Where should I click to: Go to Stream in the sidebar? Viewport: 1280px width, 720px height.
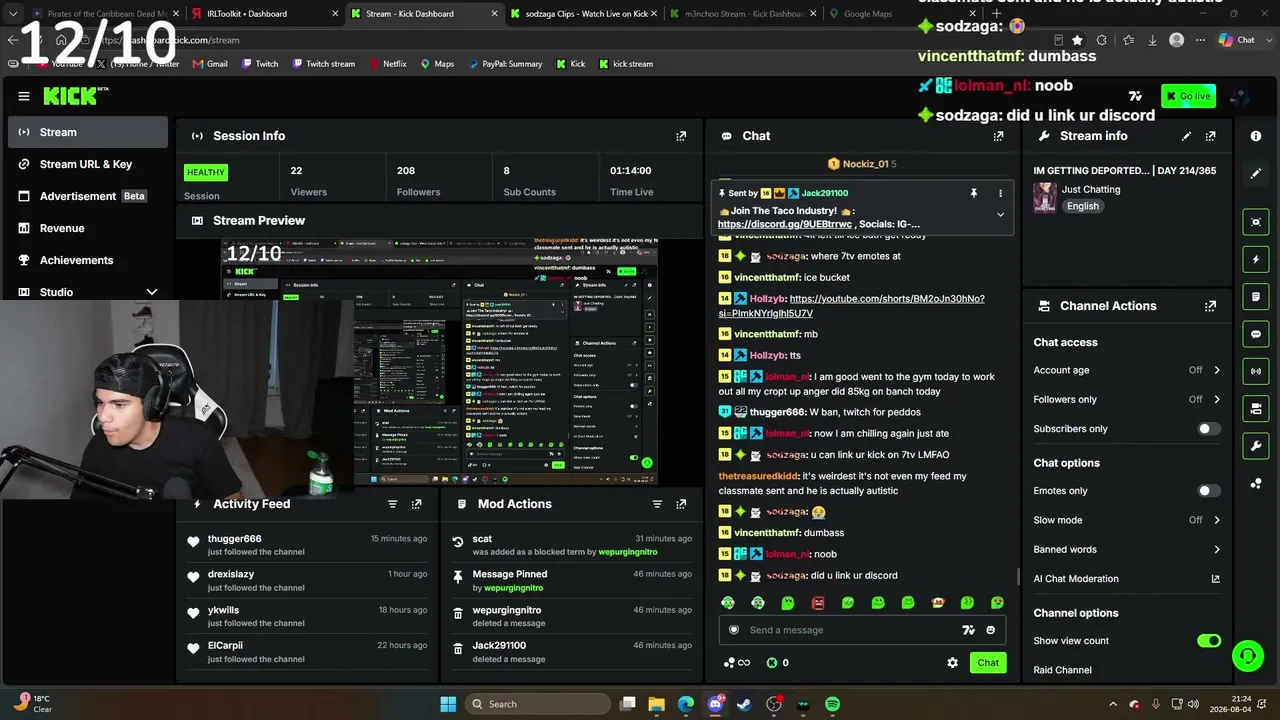coord(88,132)
